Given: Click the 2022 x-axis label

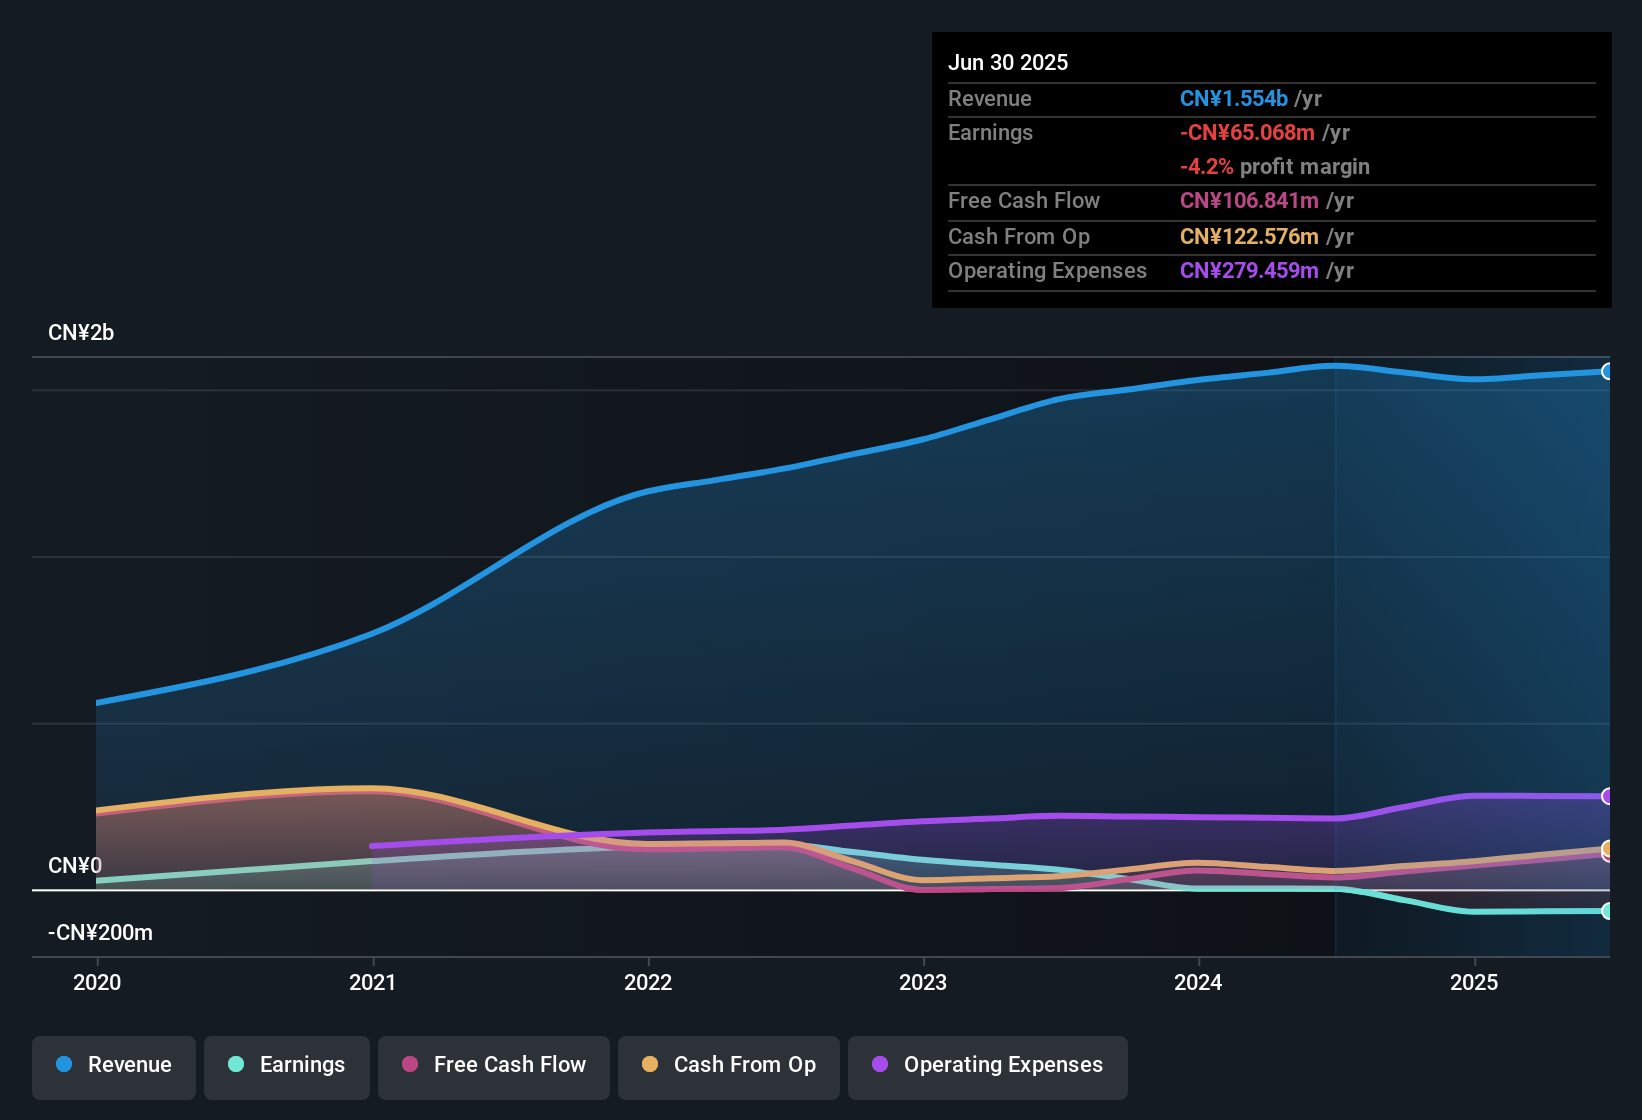Looking at the screenshot, I should pos(648,982).
